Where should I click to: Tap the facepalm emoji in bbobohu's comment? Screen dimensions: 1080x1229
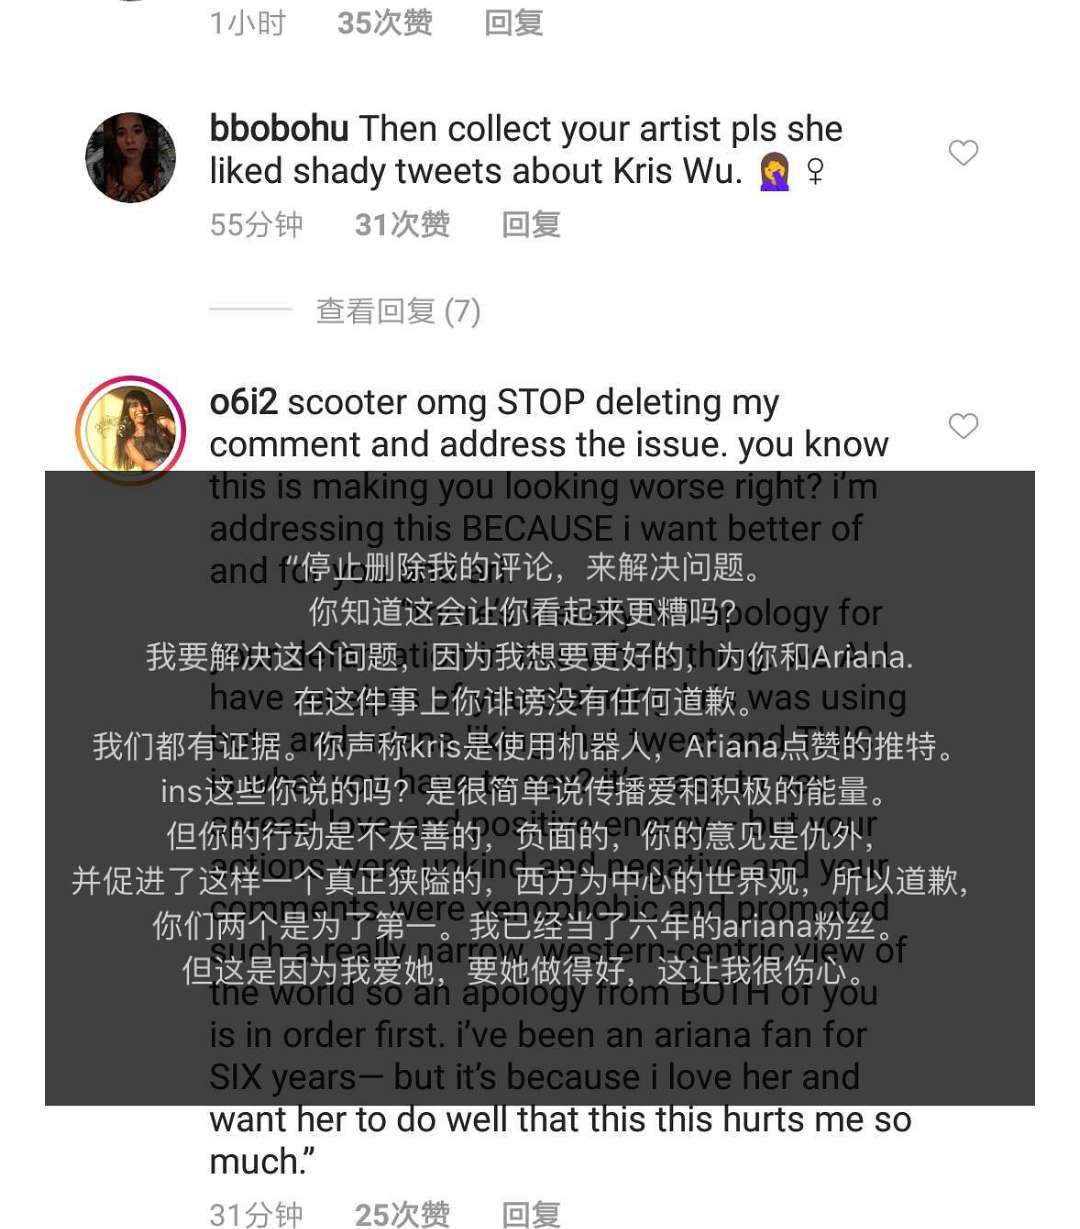click(x=775, y=172)
